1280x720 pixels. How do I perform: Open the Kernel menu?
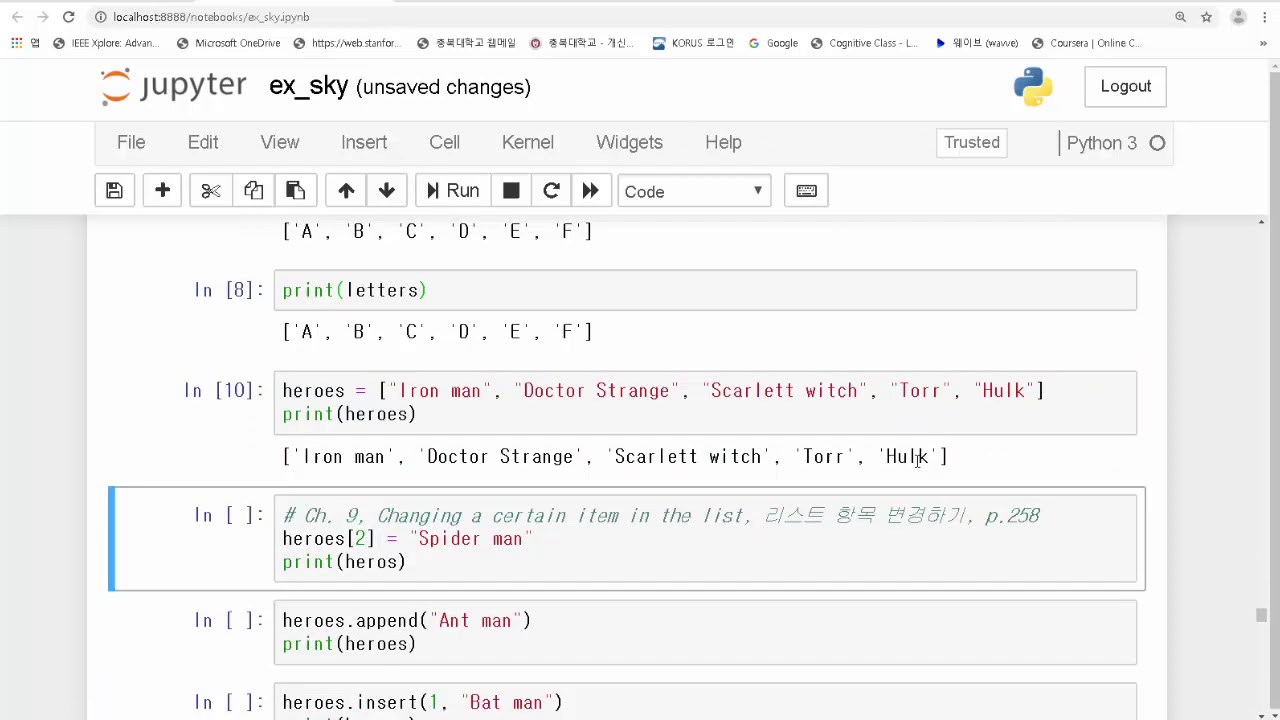(x=527, y=142)
